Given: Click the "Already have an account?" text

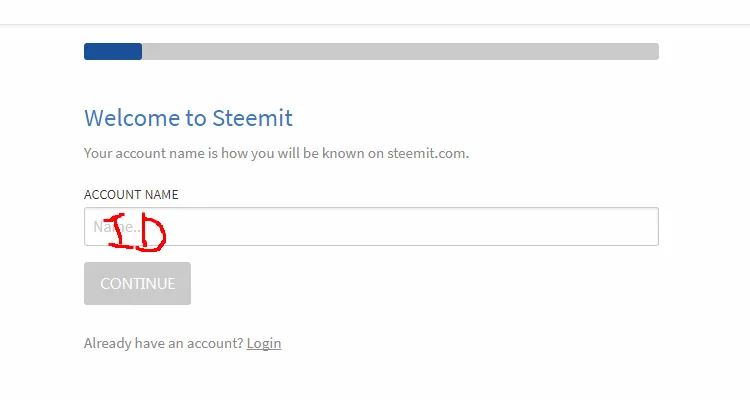Looking at the screenshot, I should 163,343.
